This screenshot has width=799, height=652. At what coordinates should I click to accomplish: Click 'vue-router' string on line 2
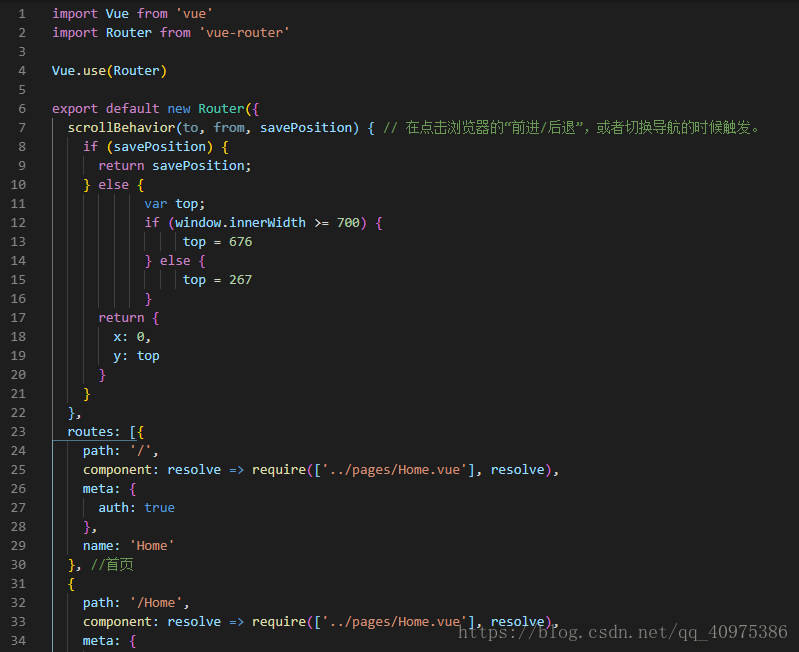tap(244, 33)
